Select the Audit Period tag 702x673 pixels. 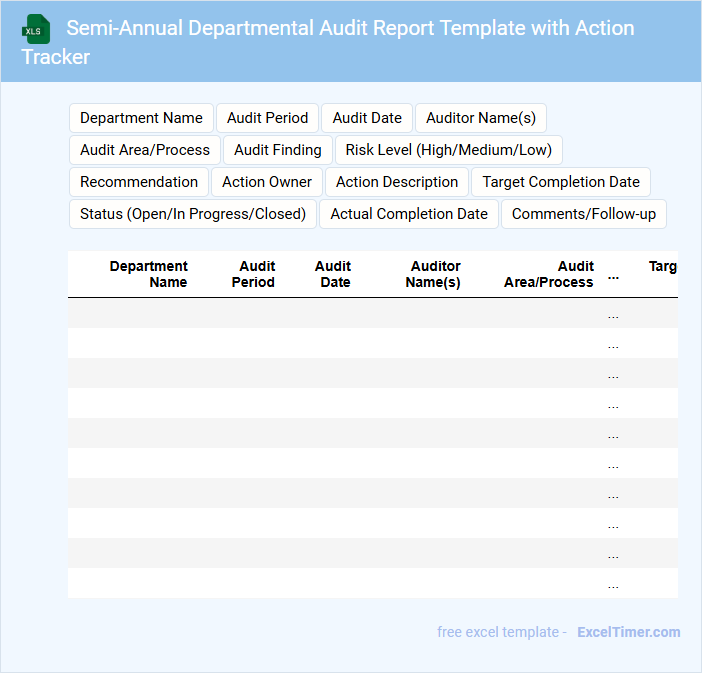tap(268, 118)
